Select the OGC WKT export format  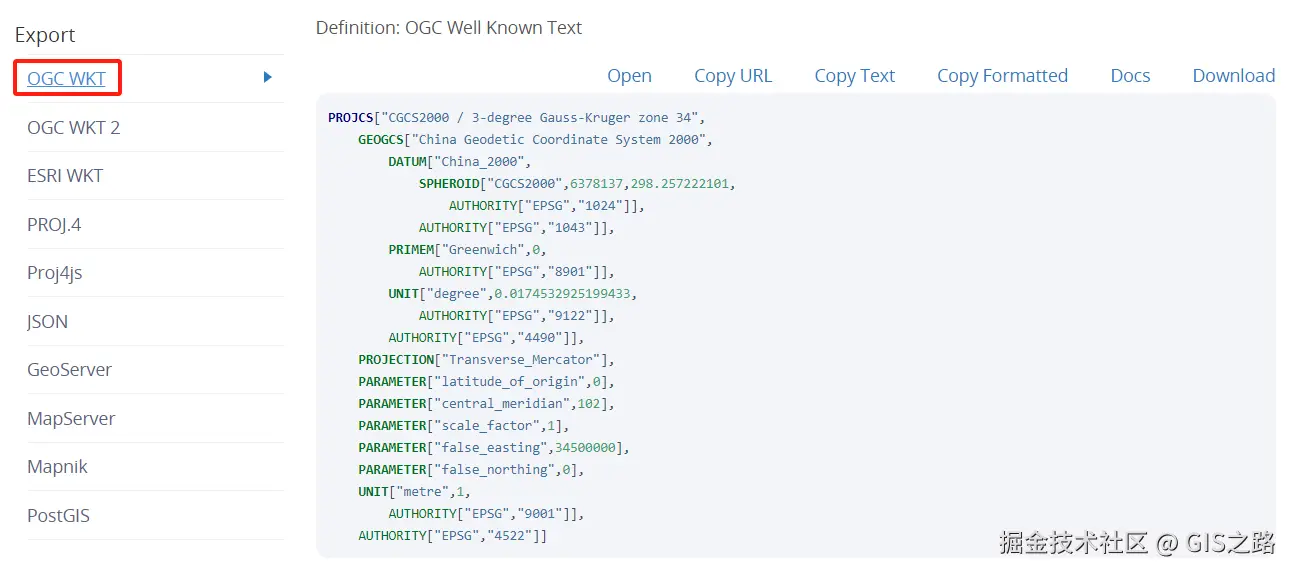coord(66,78)
